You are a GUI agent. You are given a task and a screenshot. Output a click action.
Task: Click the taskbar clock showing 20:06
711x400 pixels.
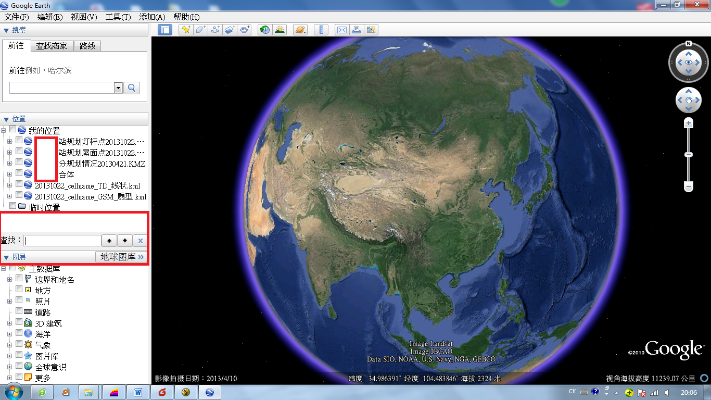(688, 392)
